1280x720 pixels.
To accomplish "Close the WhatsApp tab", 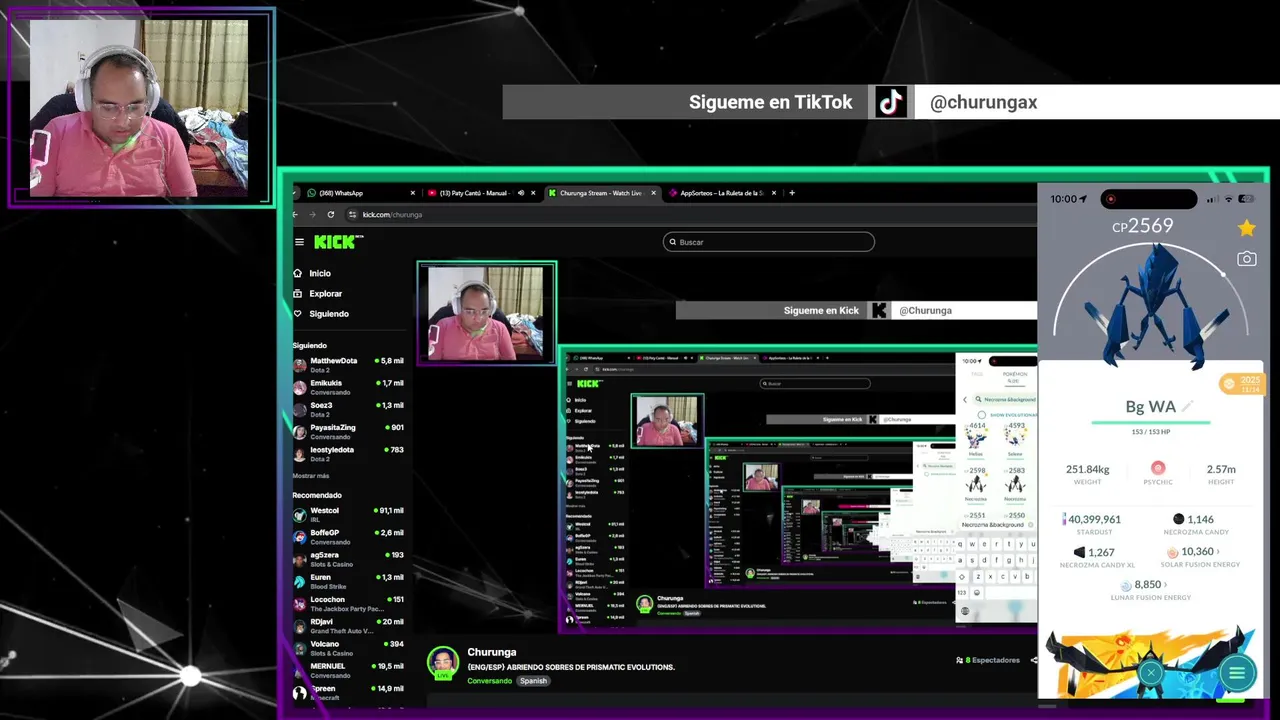I will point(413,193).
